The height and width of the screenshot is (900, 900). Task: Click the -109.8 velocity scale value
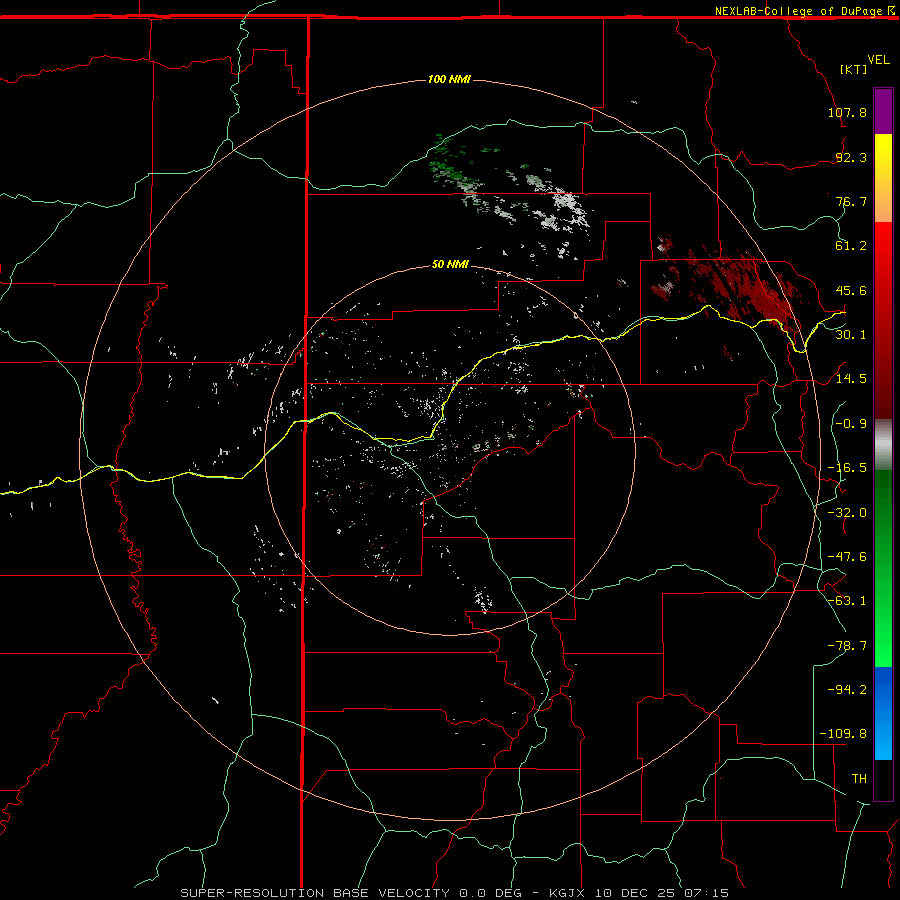(843, 734)
